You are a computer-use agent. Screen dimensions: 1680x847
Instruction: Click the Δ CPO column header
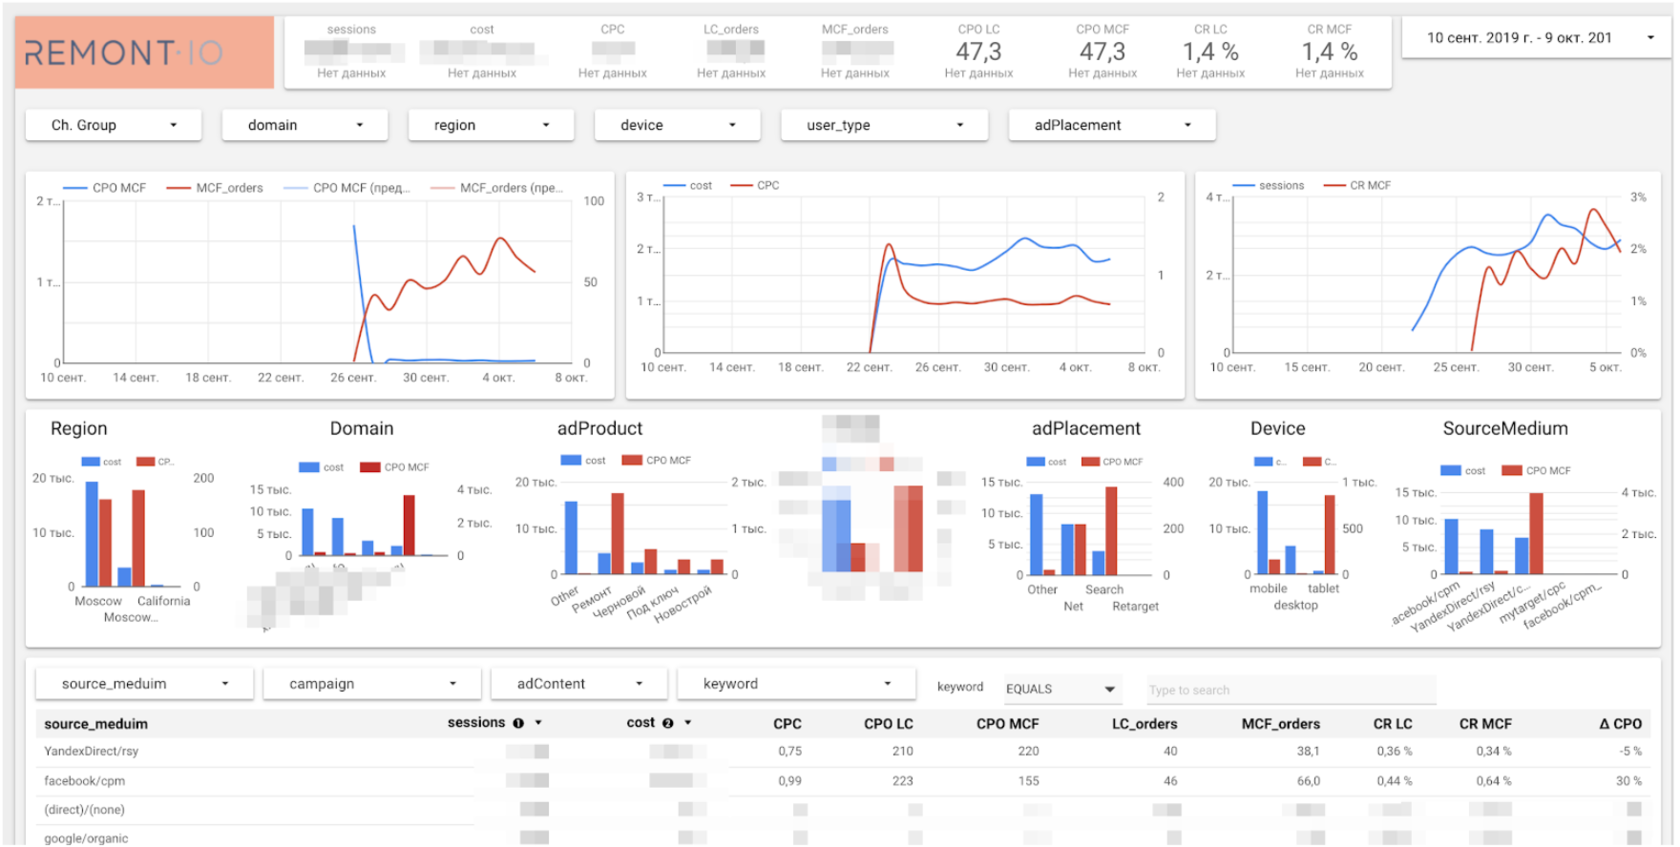[1620, 724]
